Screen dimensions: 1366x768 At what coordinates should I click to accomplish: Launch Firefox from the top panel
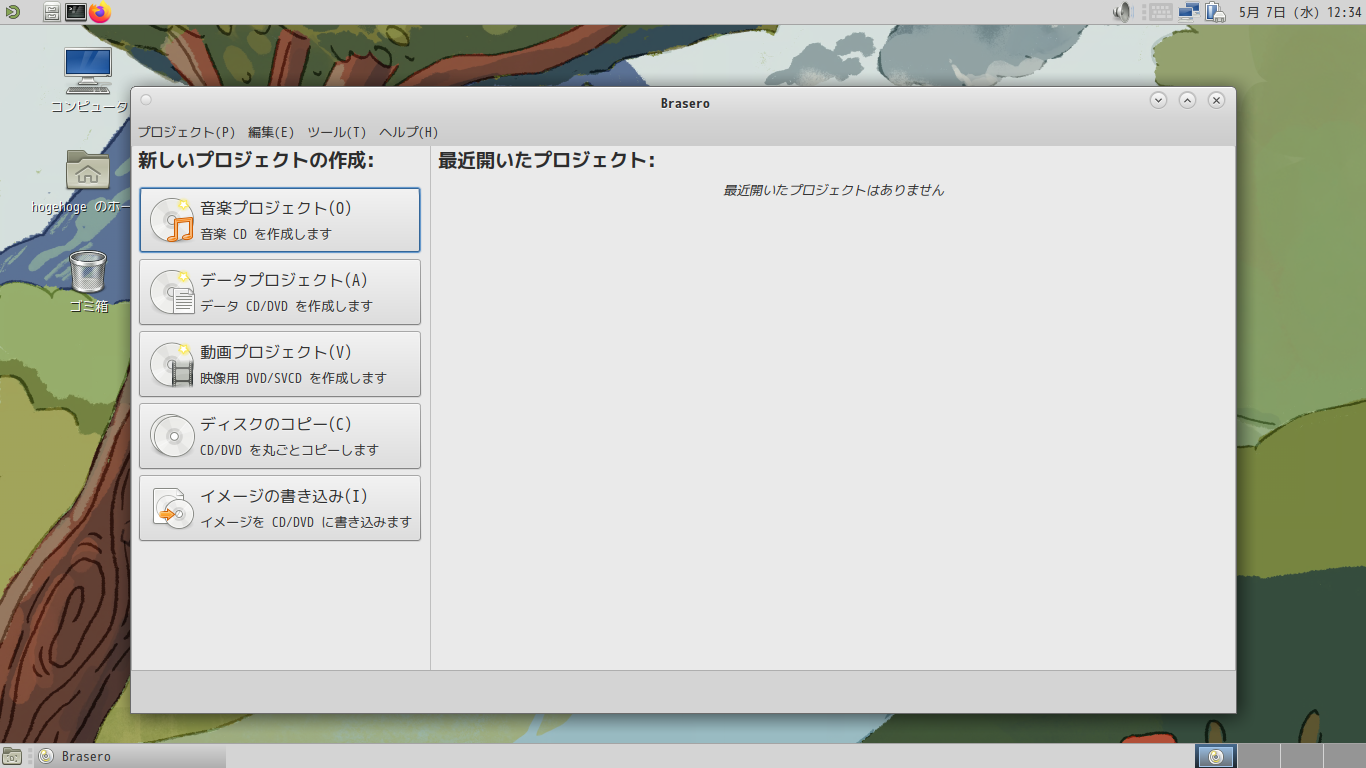(100, 12)
